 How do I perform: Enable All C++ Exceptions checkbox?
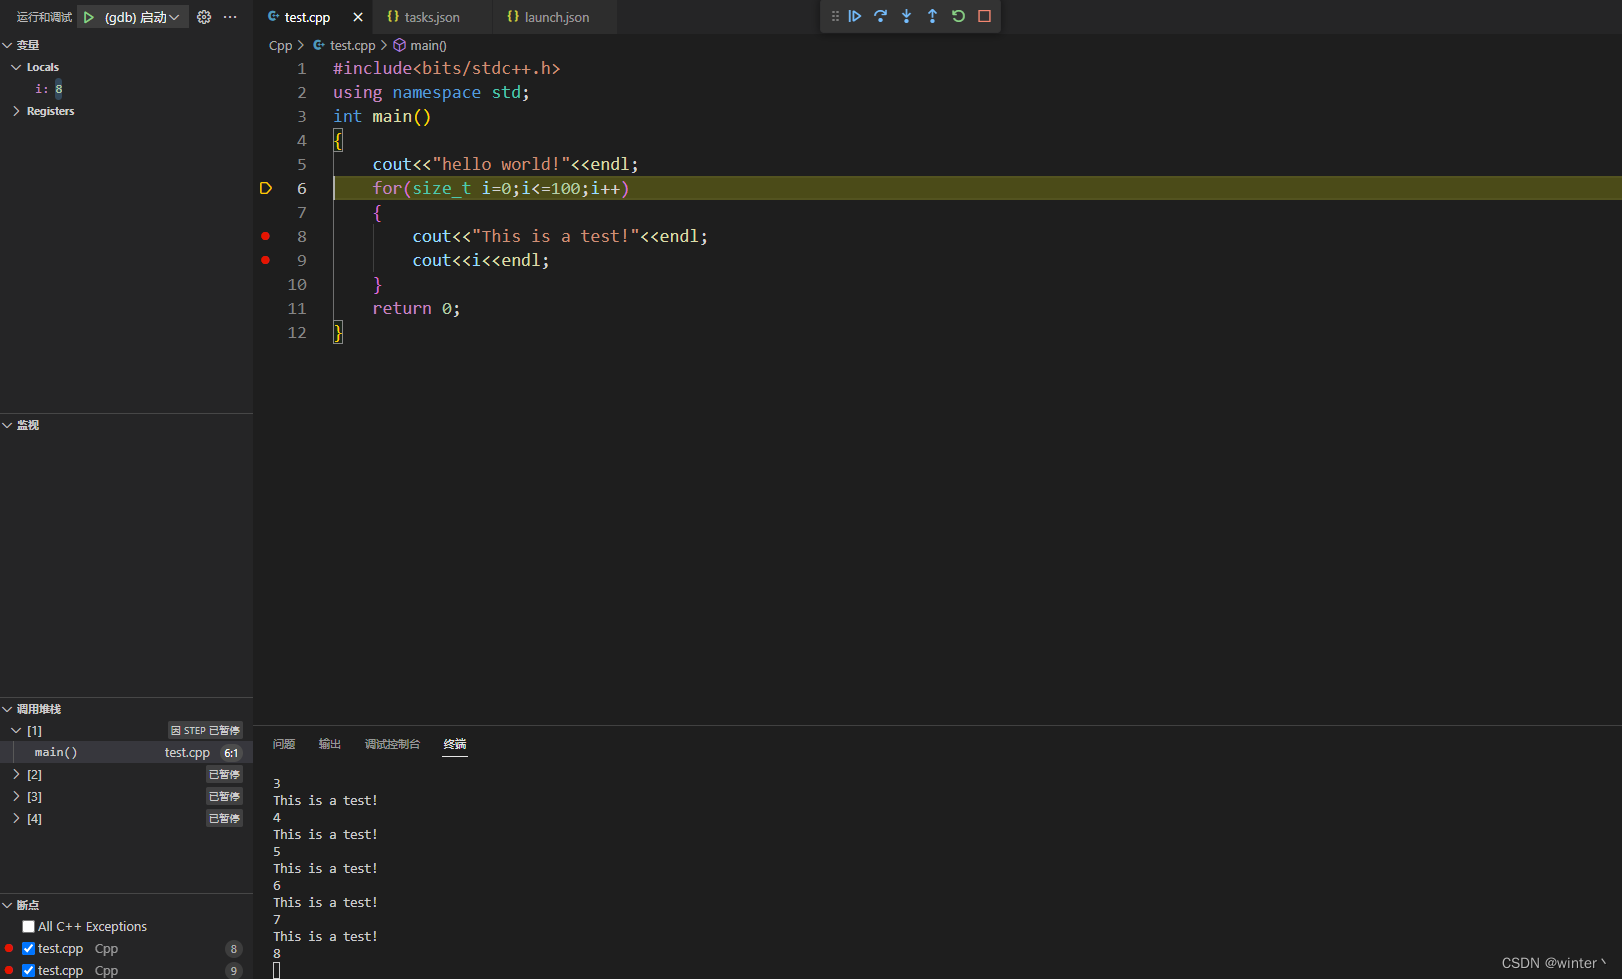tap(29, 927)
